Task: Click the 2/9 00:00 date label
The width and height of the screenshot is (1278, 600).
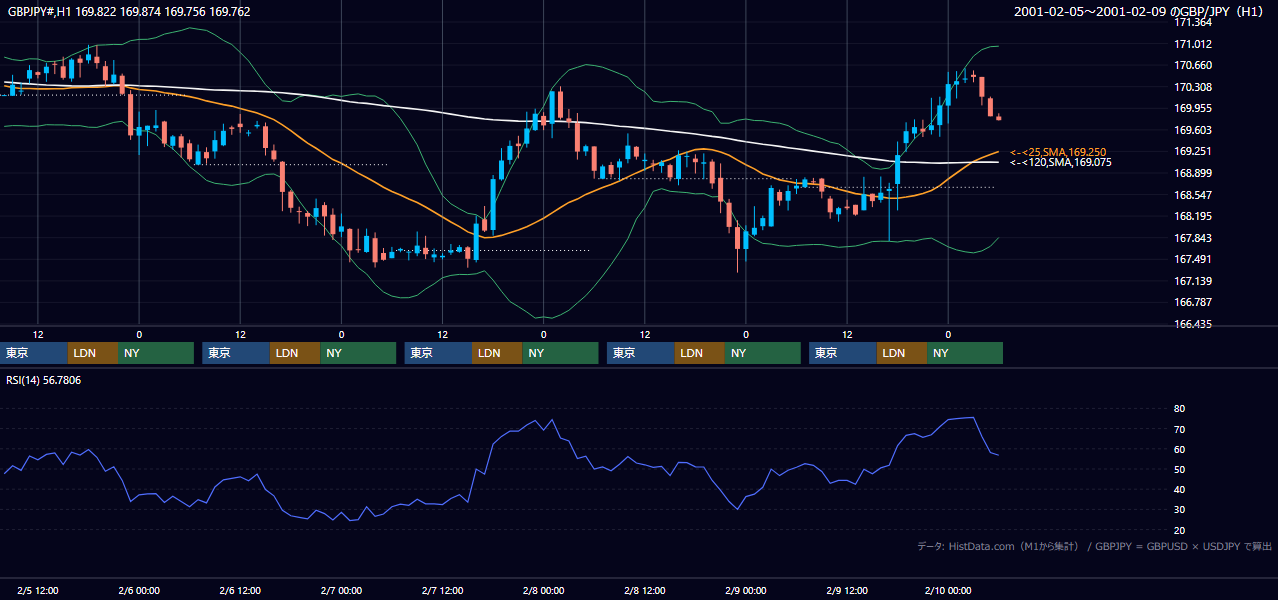Action: [745, 590]
